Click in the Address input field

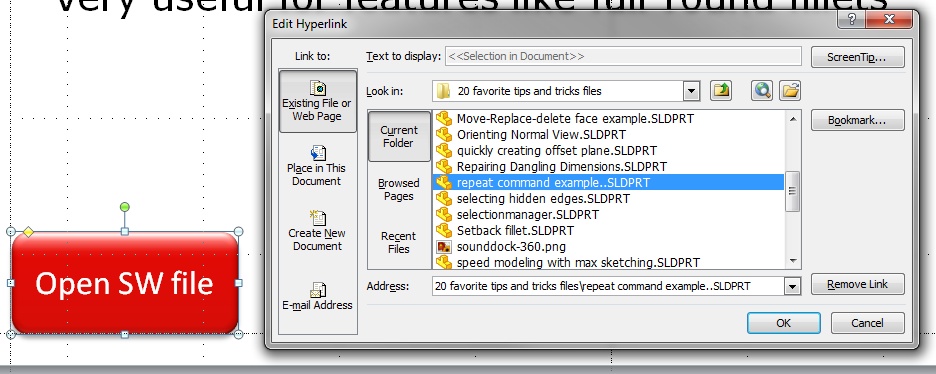608,286
